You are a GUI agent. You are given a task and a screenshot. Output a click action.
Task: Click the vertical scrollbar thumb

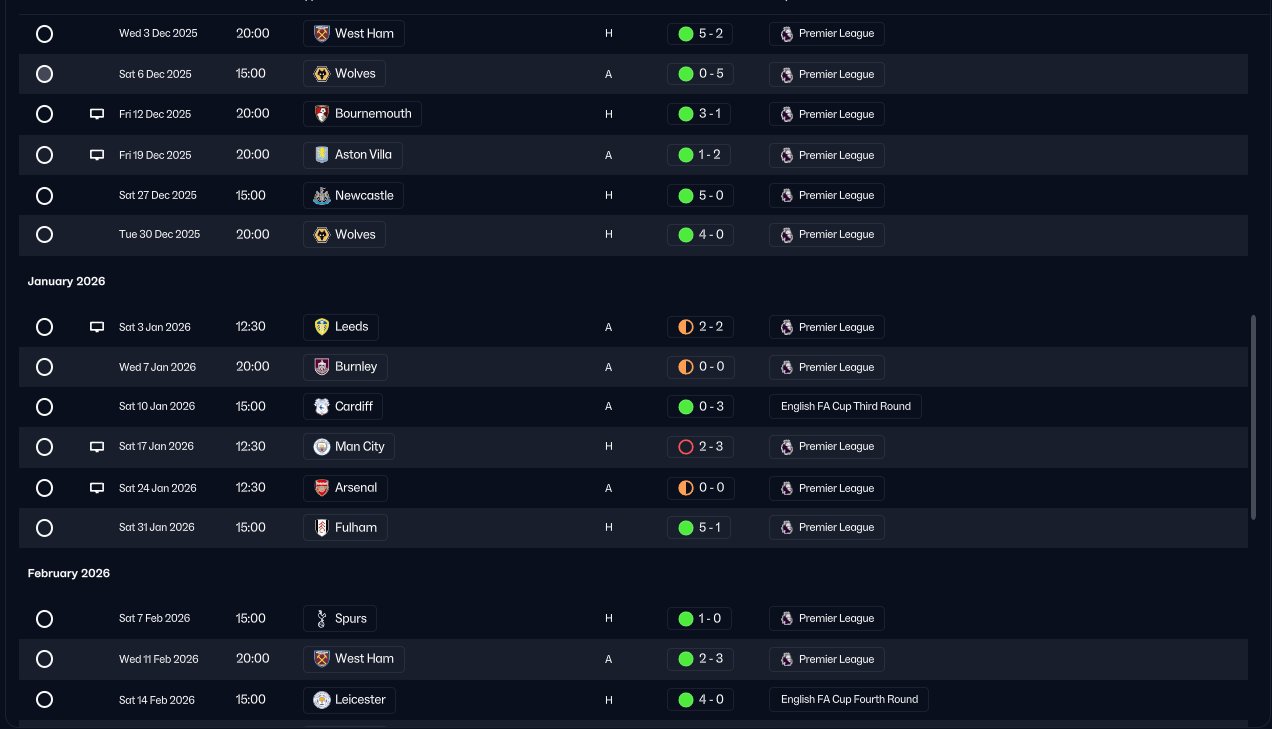tap(1254, 417)
